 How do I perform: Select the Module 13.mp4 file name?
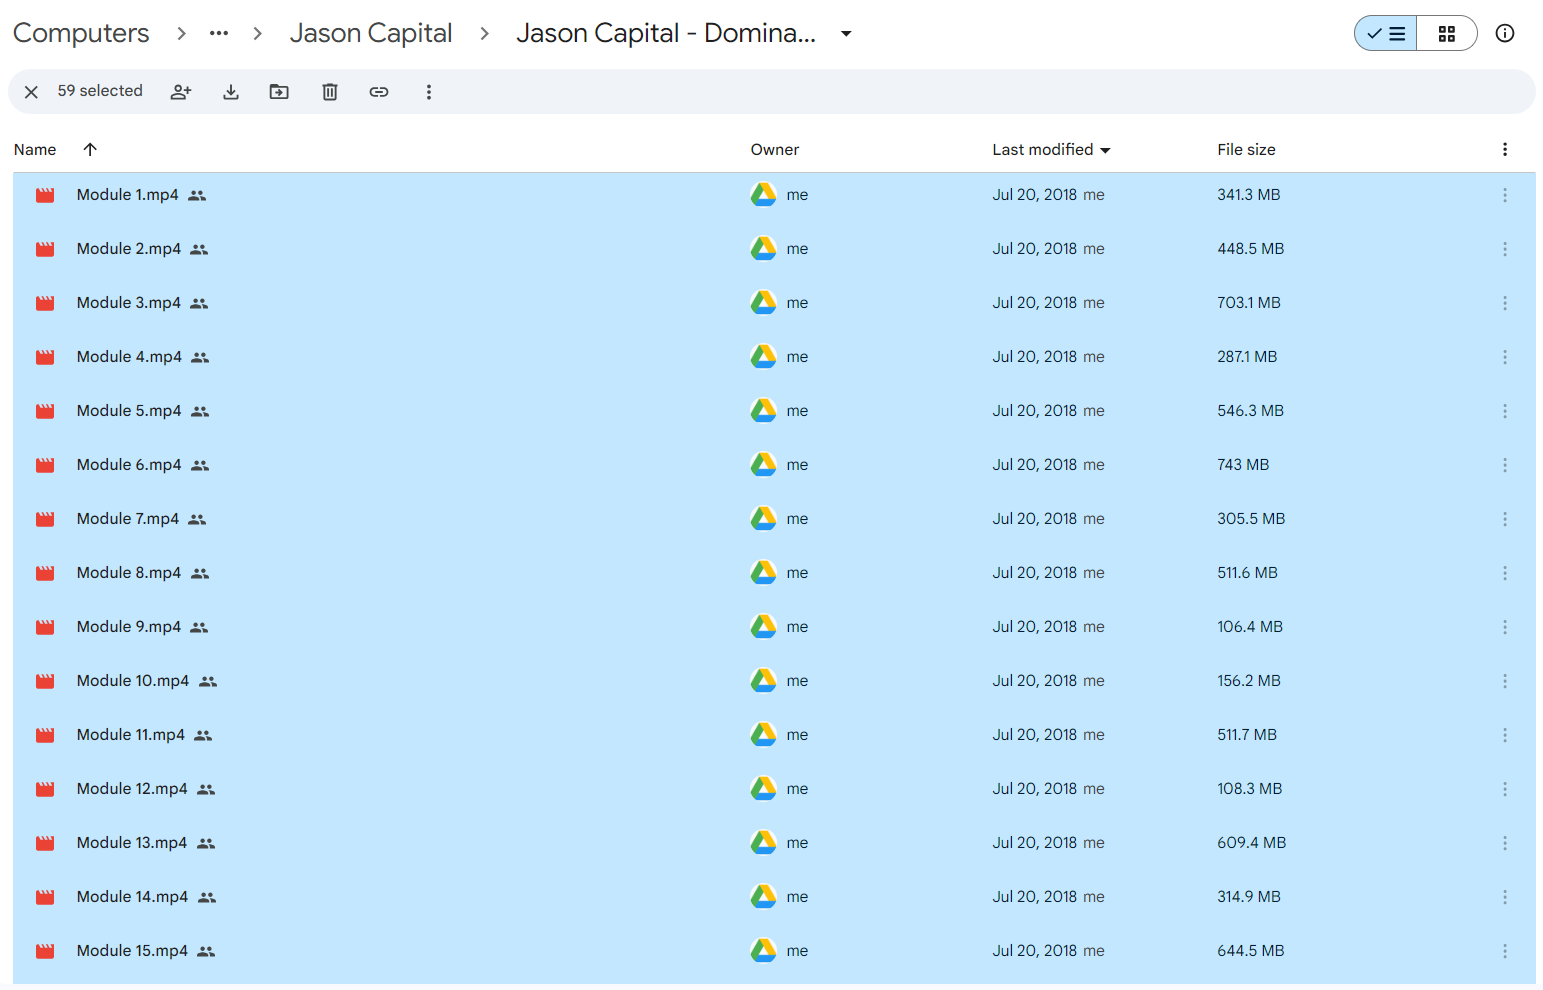[132, 843]
